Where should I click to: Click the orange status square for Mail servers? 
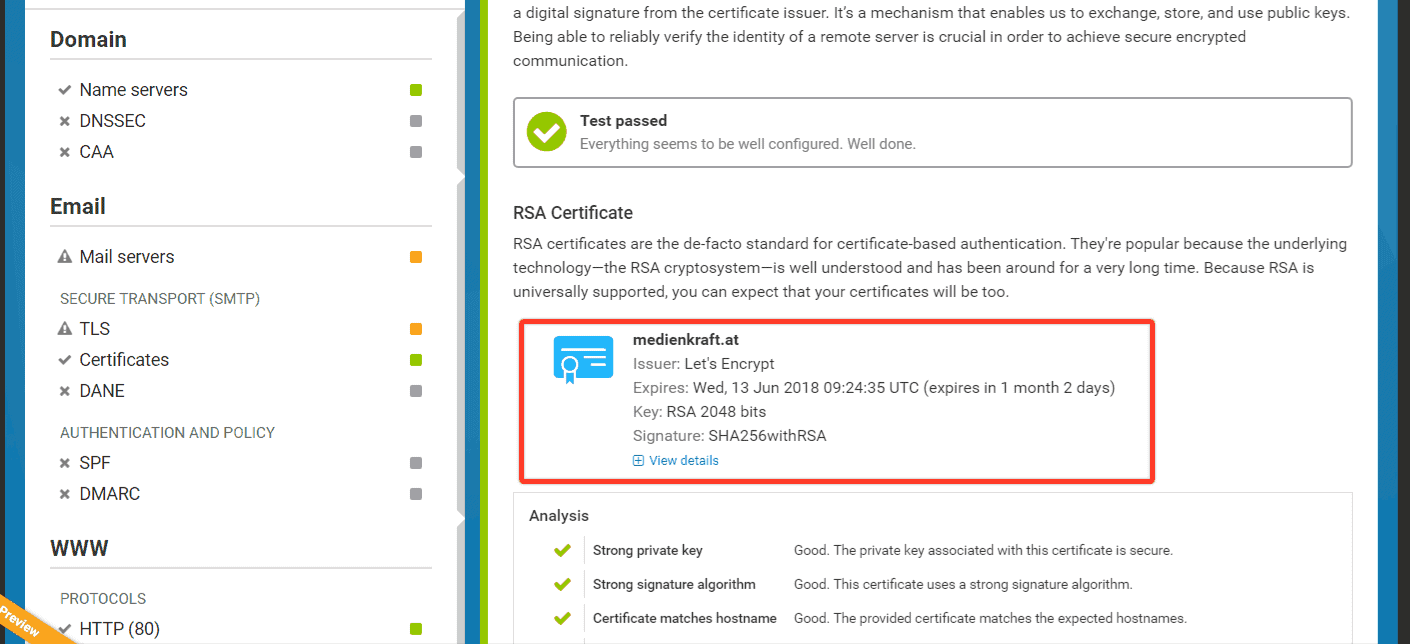[416, 257]
